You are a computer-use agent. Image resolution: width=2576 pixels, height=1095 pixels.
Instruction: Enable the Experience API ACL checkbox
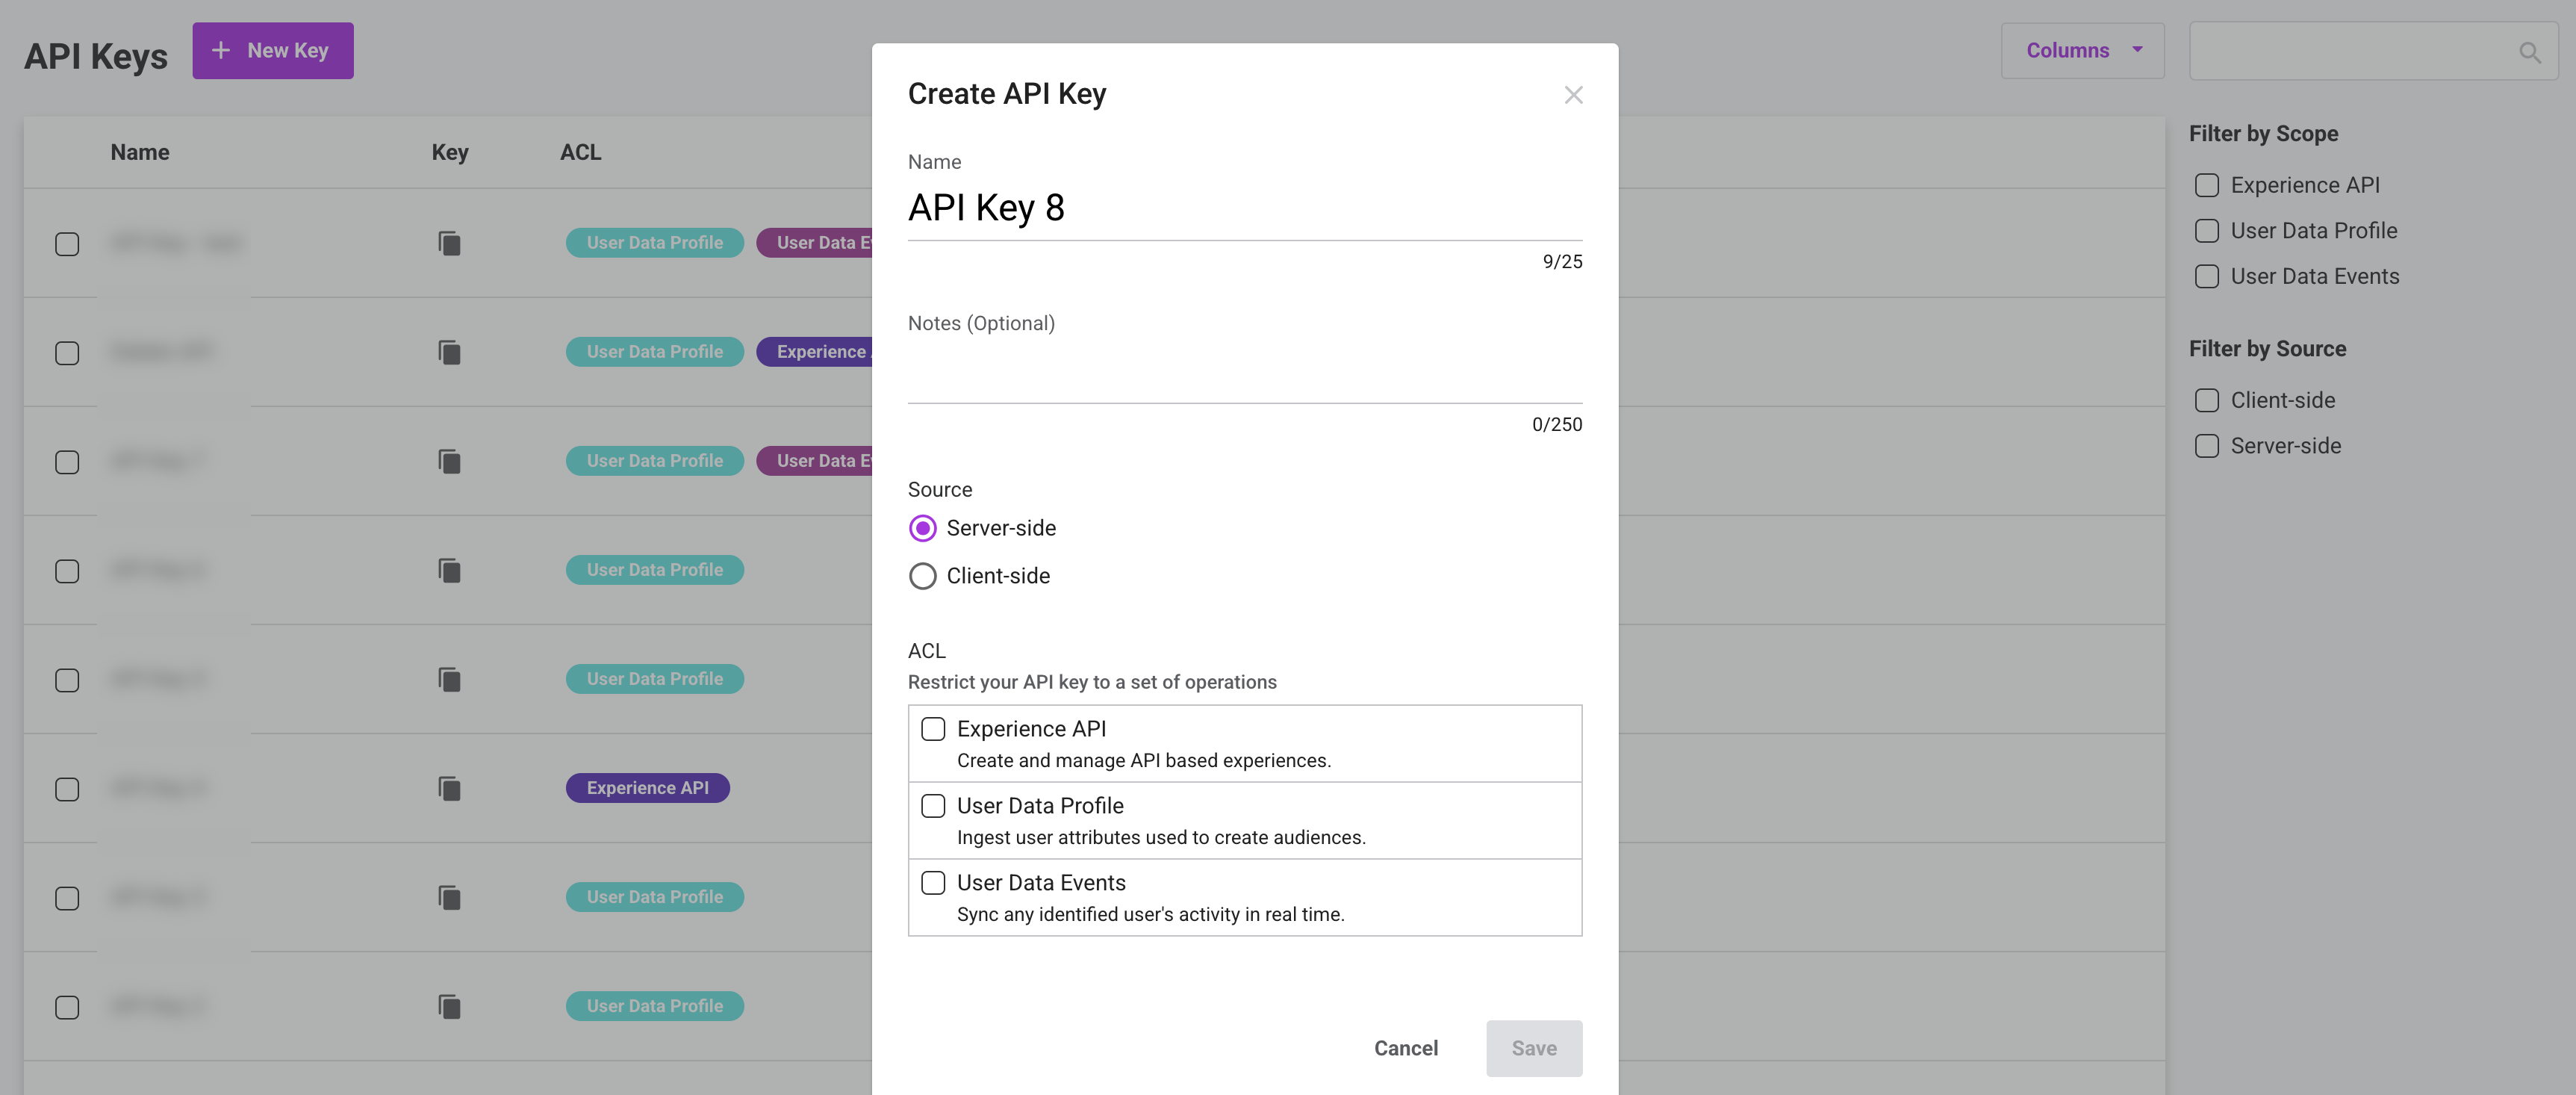point(933,729)
